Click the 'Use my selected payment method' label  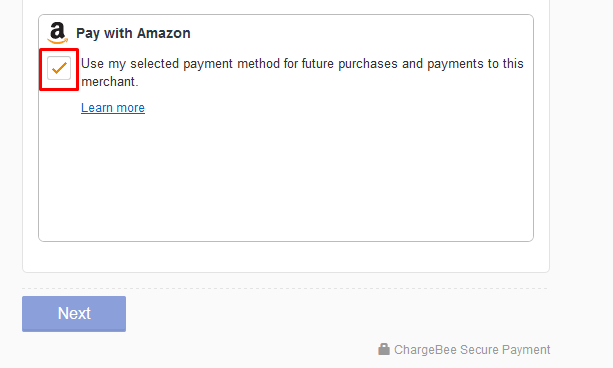(x=302, y=72)
